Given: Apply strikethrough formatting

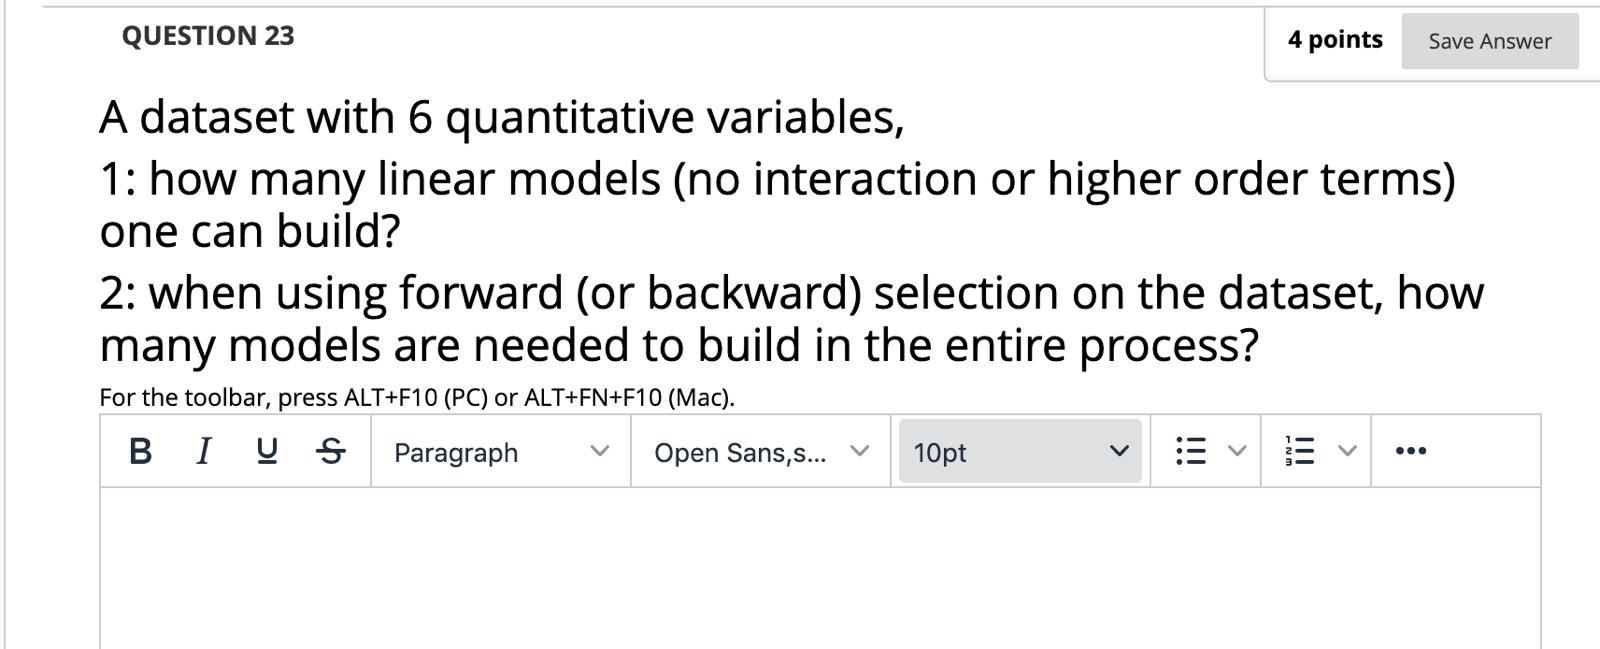Looking at the screenshot, I should 329,452.
